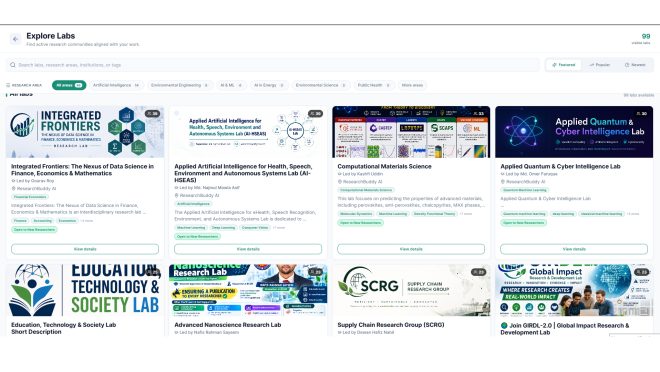Filter by Artificial Intelligence research area
The width and height of the screenshot is (660, 372).
[116, 85]
